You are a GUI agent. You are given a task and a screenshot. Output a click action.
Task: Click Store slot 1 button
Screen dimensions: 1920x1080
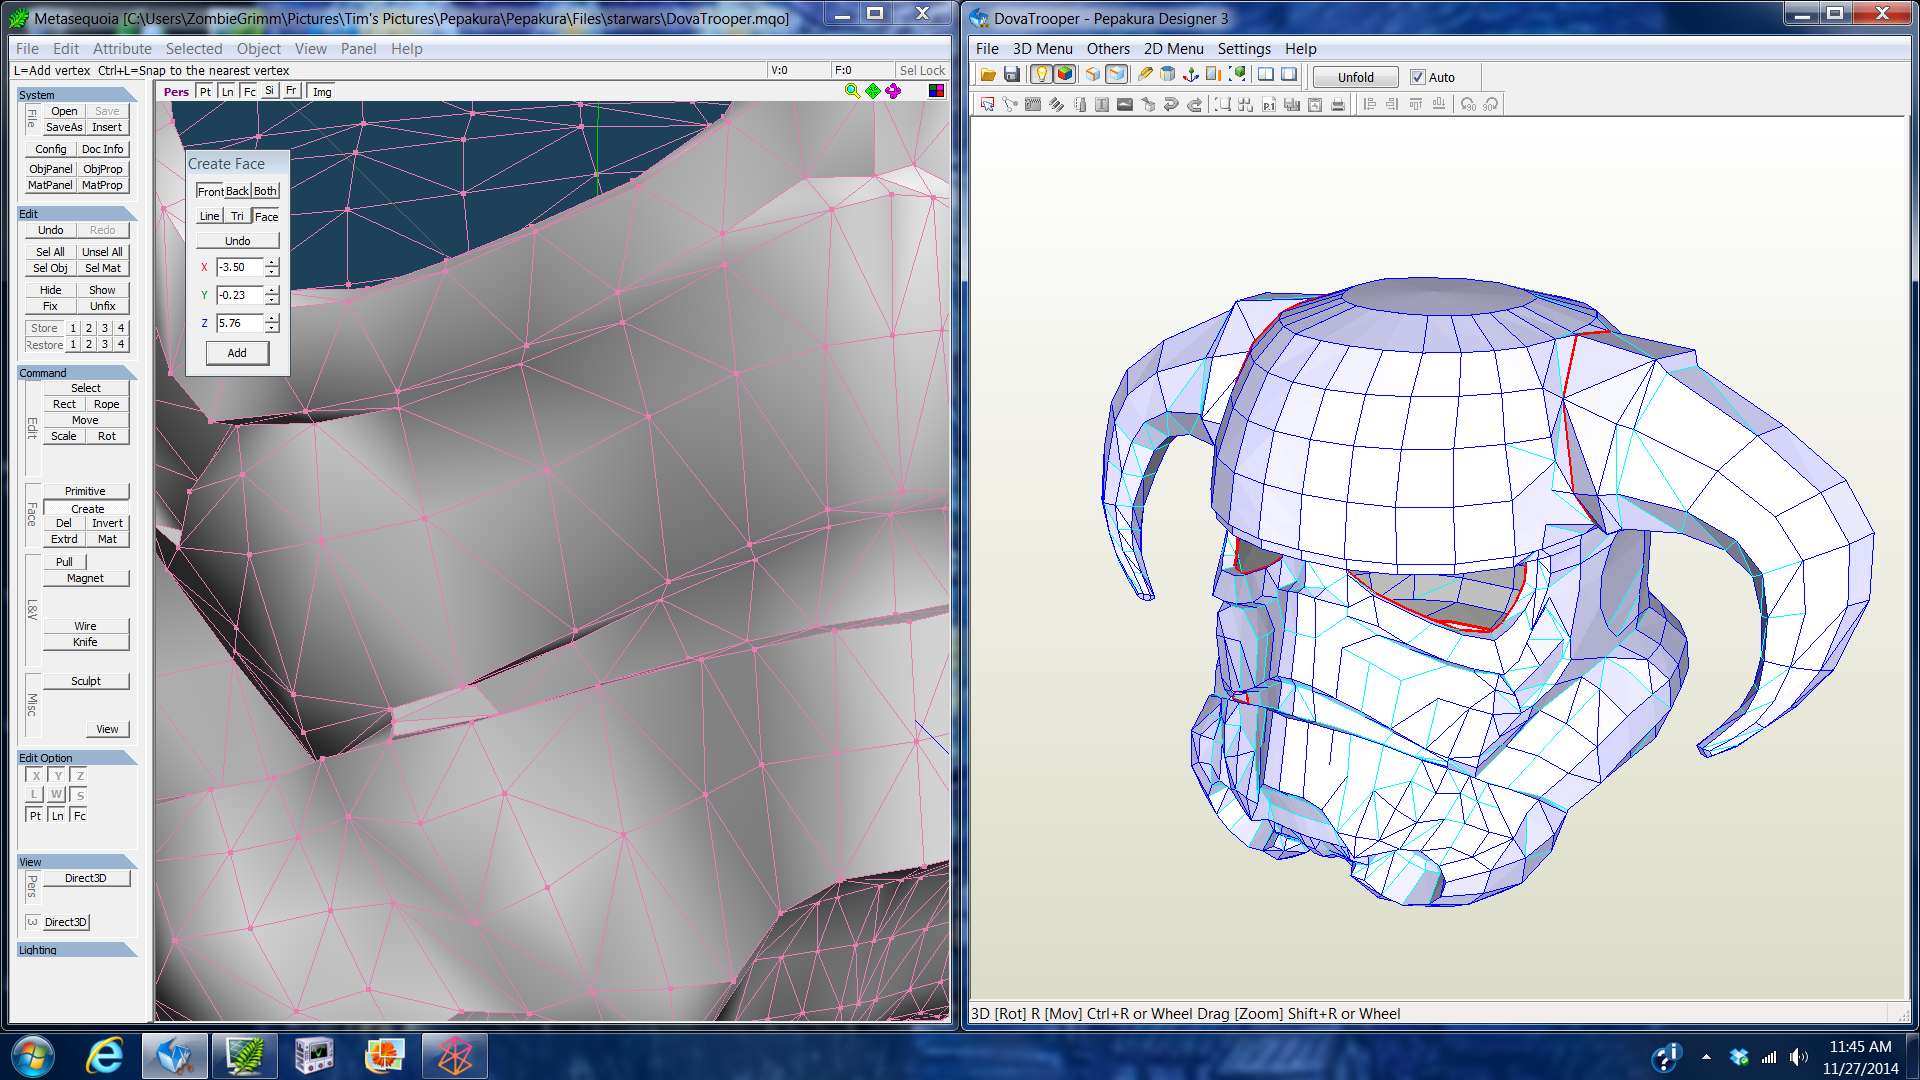click(x=73, y=328)
